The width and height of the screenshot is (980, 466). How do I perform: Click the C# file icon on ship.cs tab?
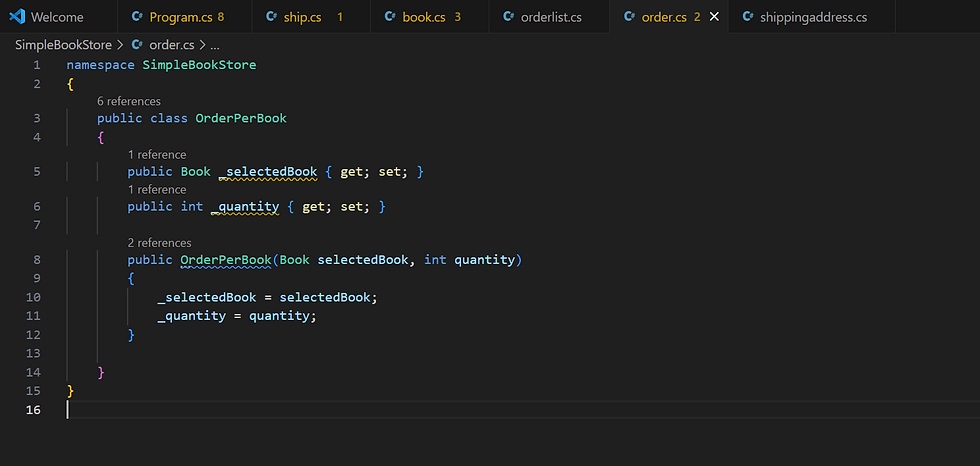273,17
